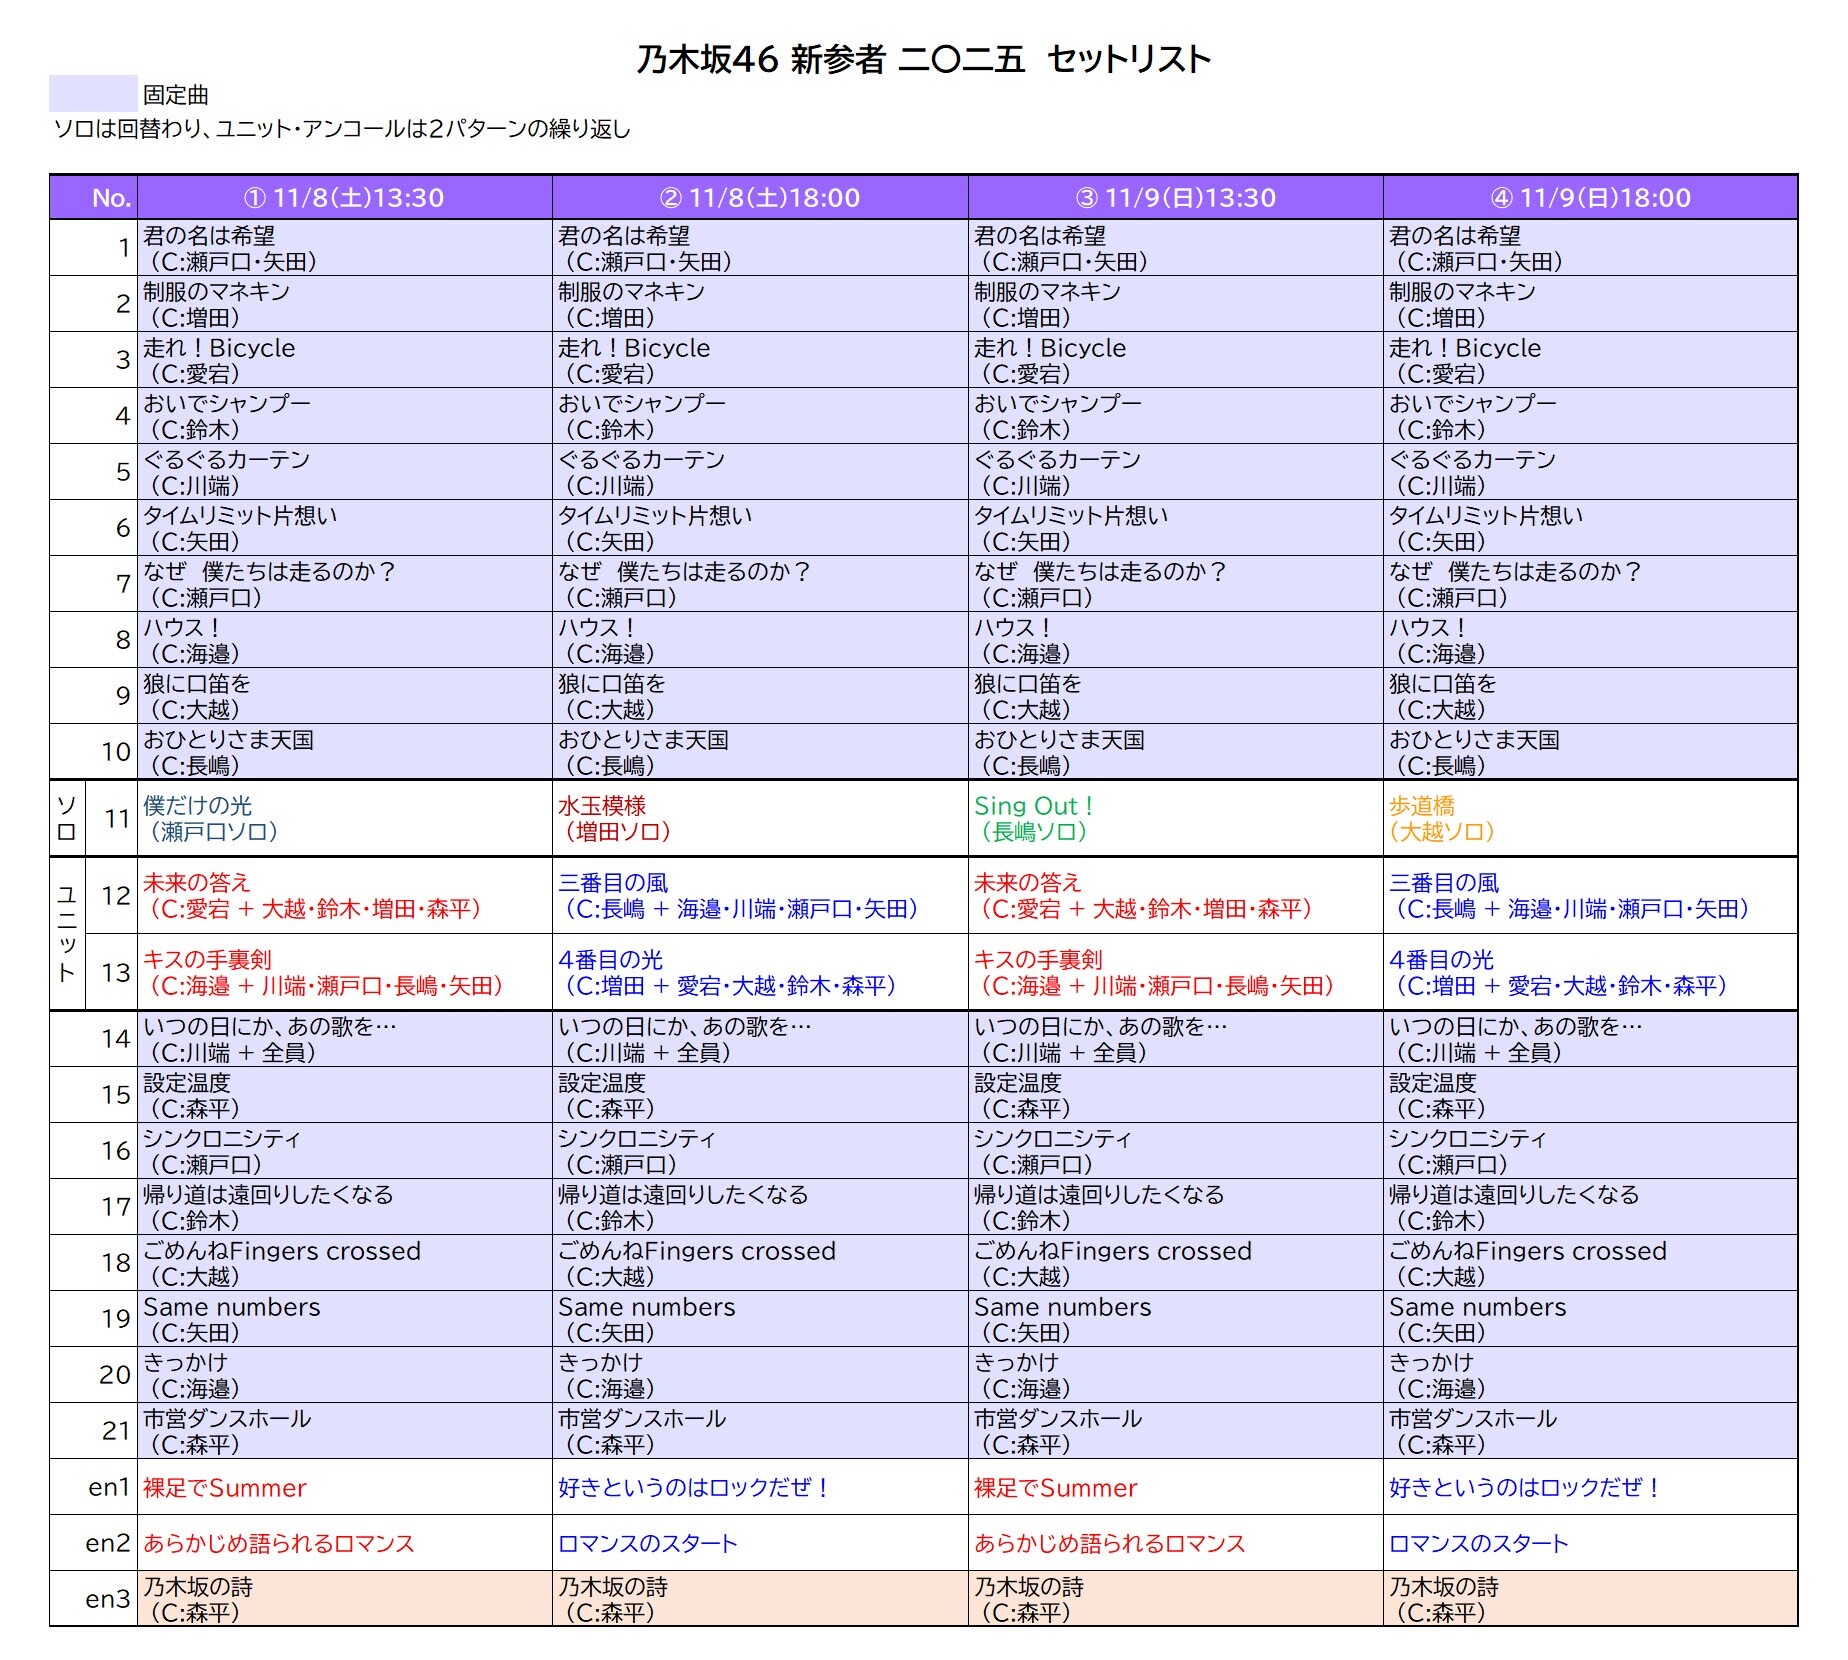Click なぜ 僕たちは走るのか? in the ③ 11/9 13:30 column

(x=1176, y=584)
